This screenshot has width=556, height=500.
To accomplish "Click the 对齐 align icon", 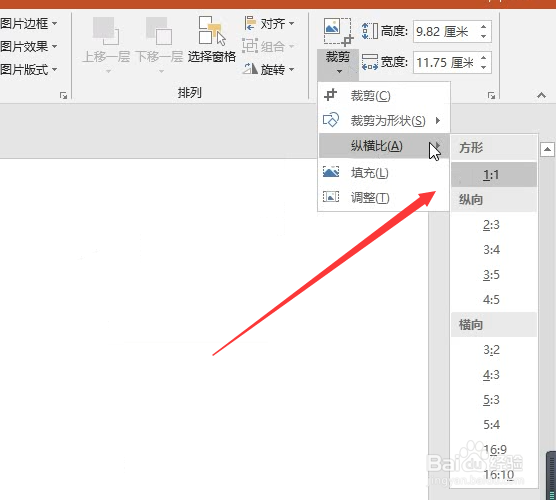I will tap(250, 23).
